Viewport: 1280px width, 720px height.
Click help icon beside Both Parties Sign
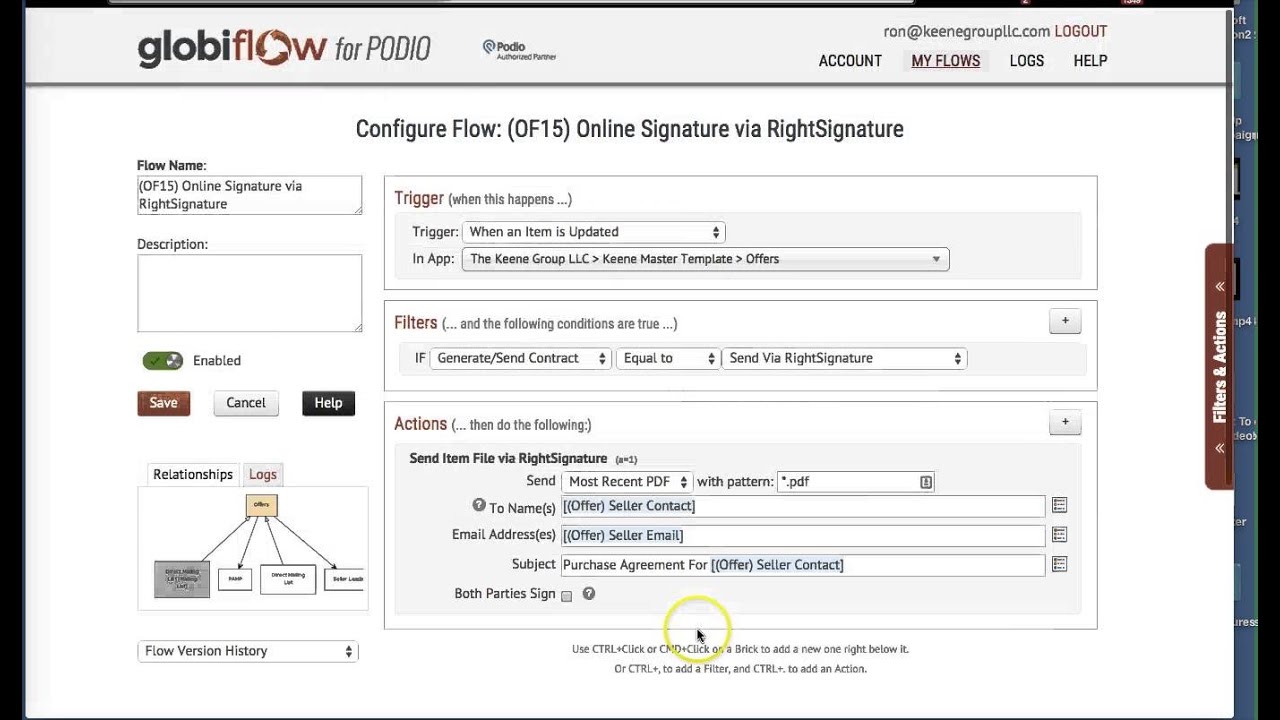tap(589, 594)
